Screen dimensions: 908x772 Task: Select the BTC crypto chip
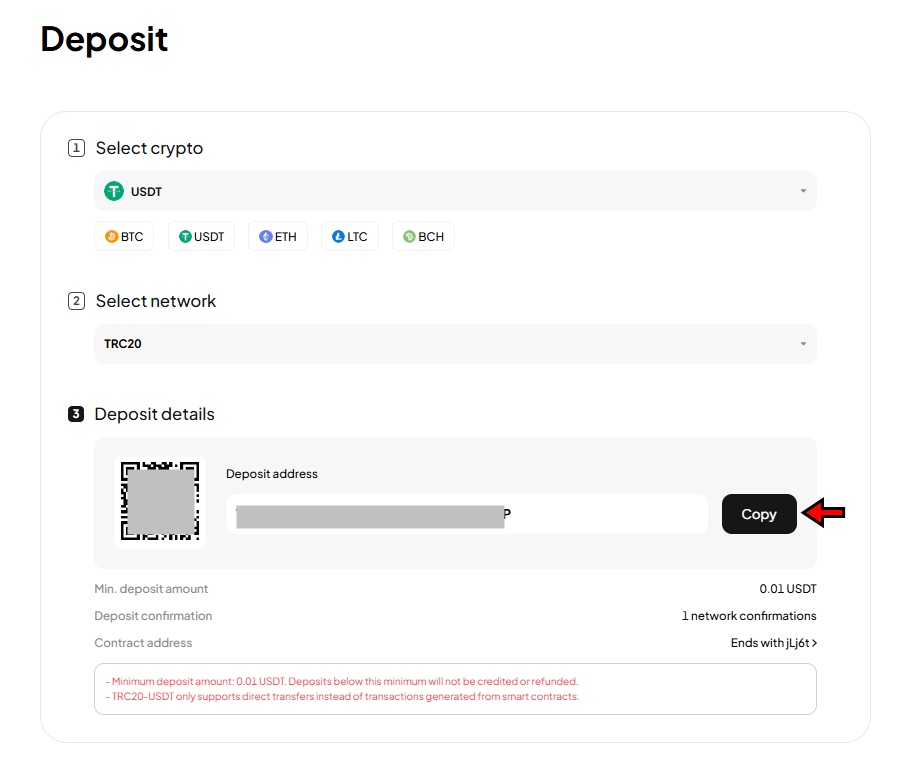click(x=124, y=236)
